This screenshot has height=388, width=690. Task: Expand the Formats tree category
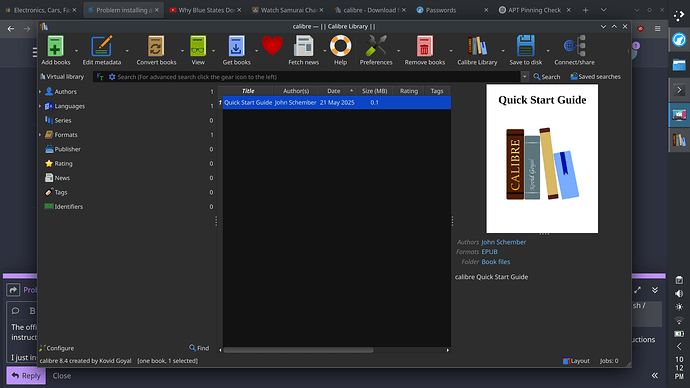pyautogui.click(x=40, y=135)
